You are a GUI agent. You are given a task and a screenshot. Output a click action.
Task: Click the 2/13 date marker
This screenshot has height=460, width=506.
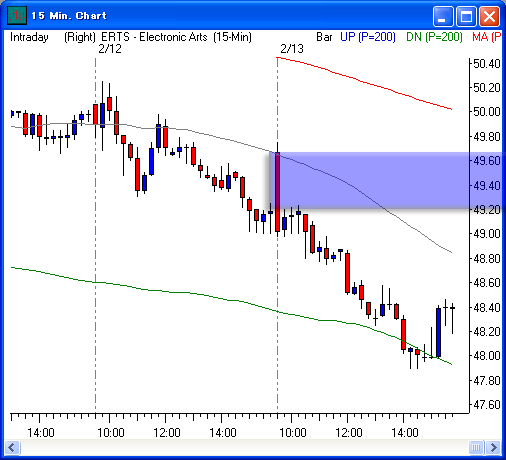(x=292, y=49)
